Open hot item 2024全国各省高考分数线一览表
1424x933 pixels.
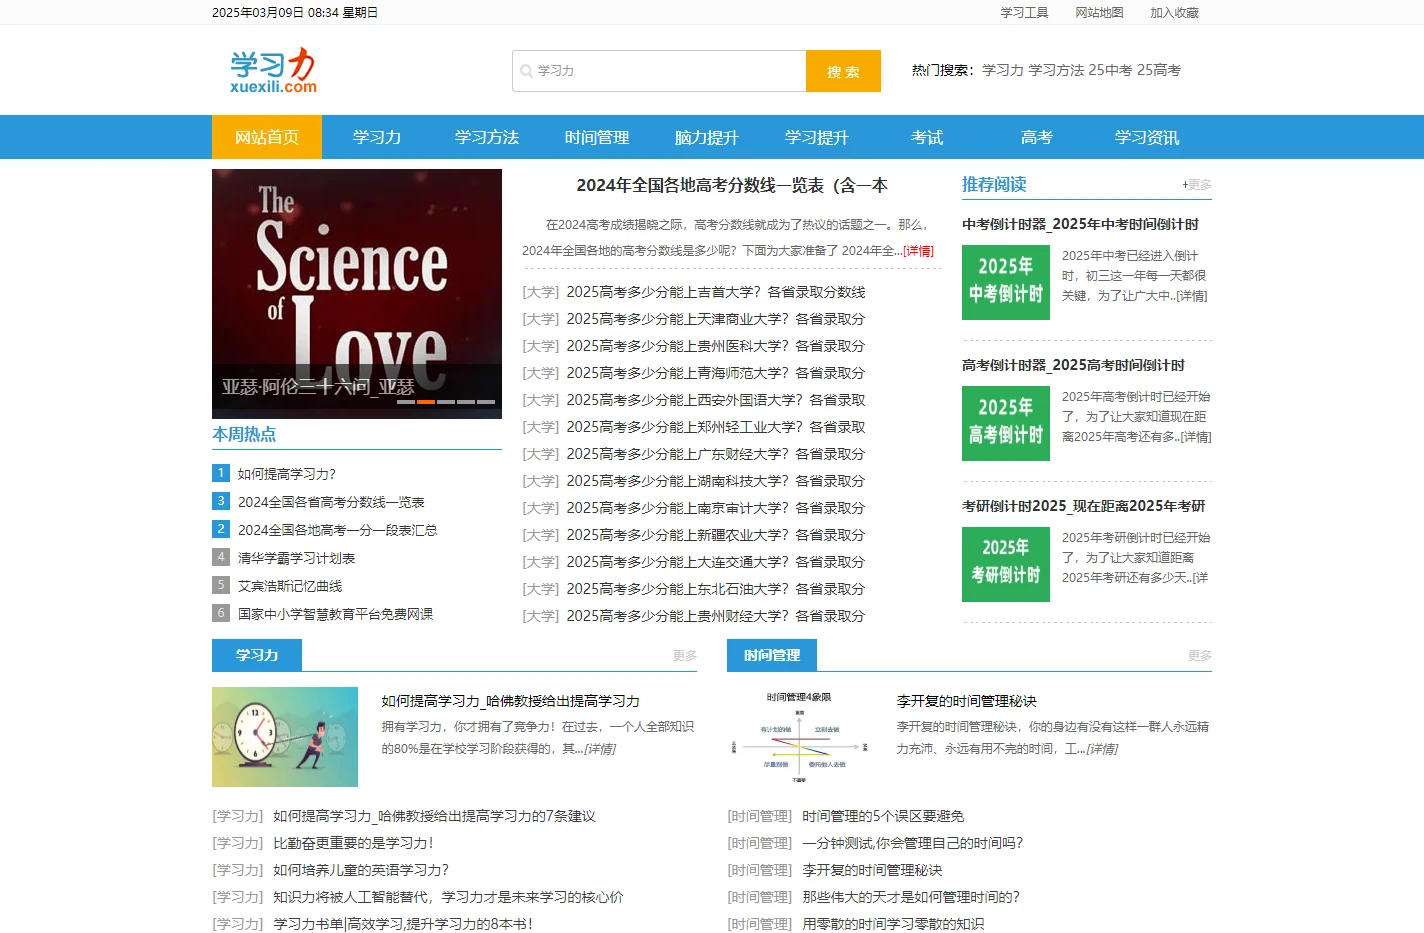331,502
